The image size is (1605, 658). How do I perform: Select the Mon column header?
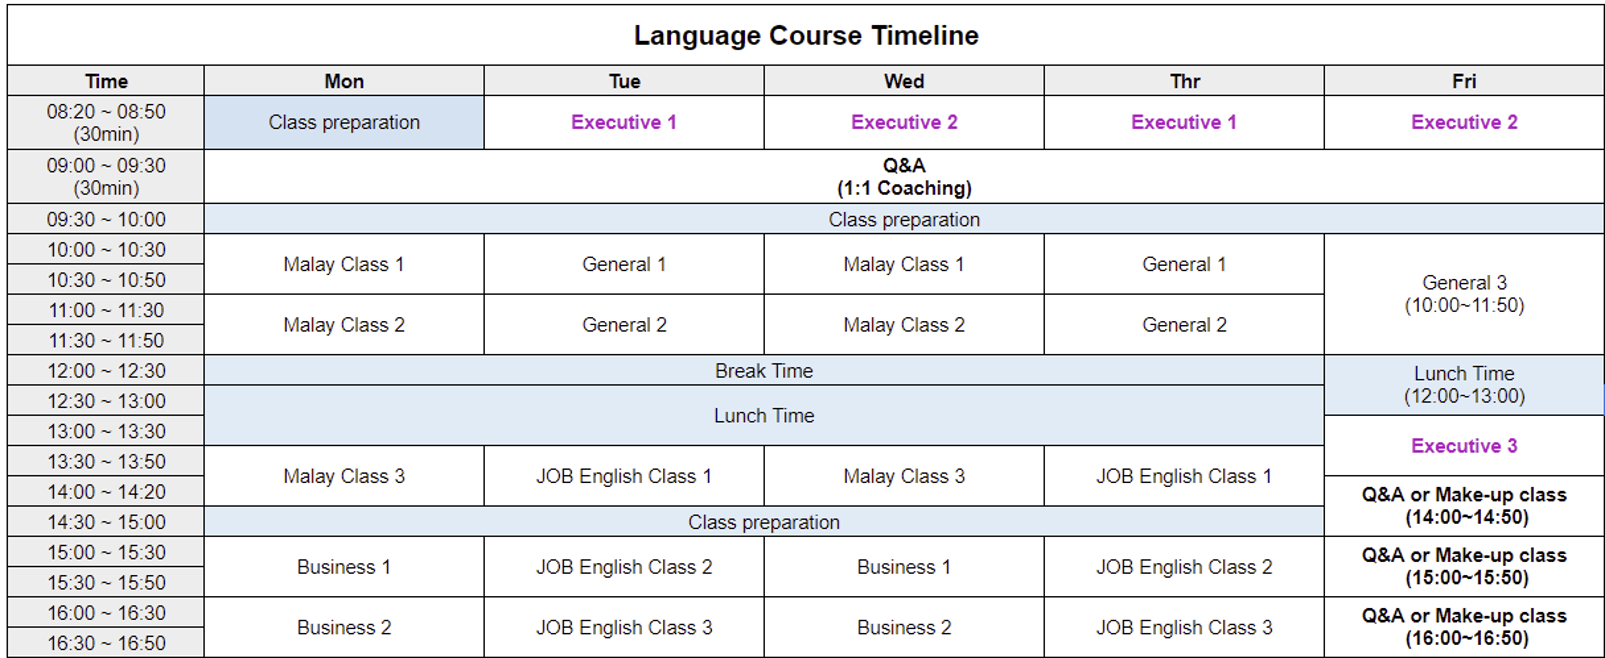coord(344,81)
